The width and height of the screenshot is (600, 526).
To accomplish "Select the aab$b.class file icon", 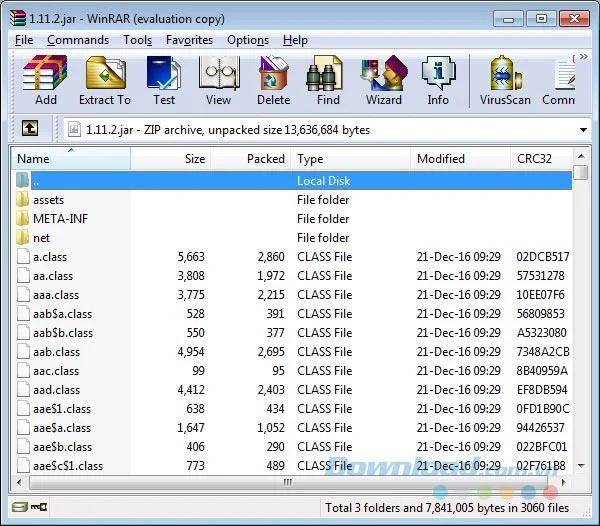I will click(x=23, y=332).
